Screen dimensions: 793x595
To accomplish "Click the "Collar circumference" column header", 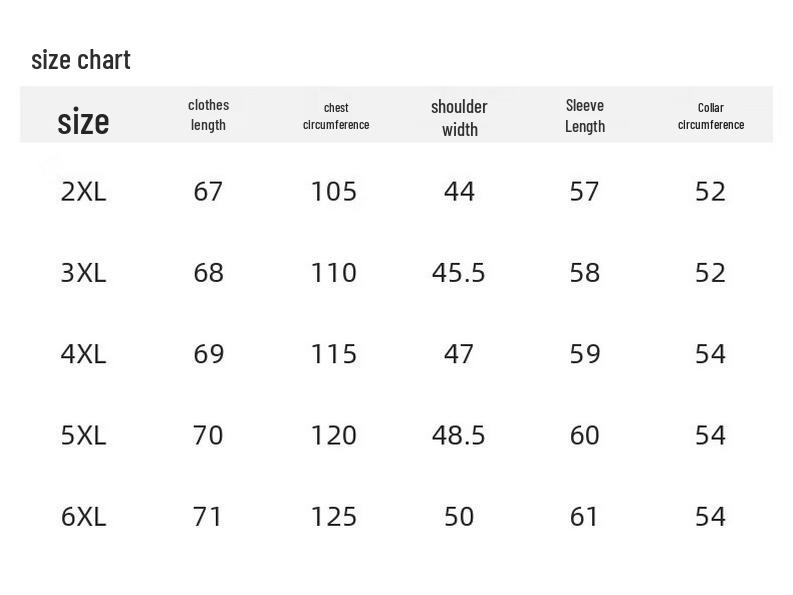I will [711, 116].
